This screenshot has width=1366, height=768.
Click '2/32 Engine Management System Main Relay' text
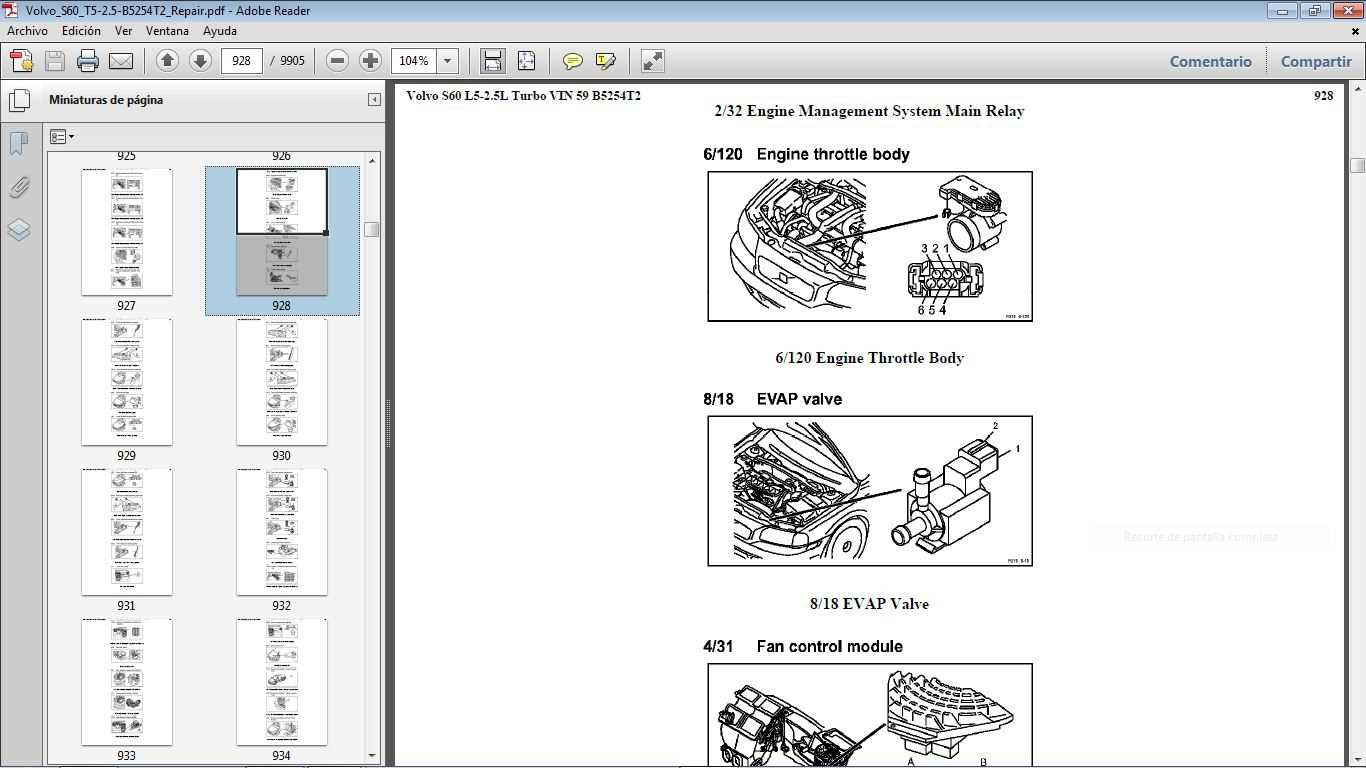coord(870,111)
